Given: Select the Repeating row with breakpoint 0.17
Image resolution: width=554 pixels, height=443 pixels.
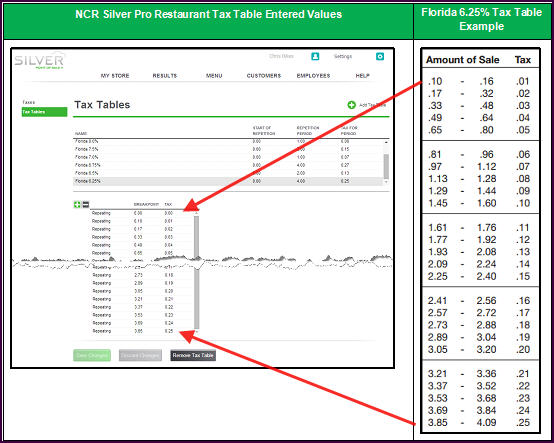Looking at the screenshot, I should (x=141, y=229).
